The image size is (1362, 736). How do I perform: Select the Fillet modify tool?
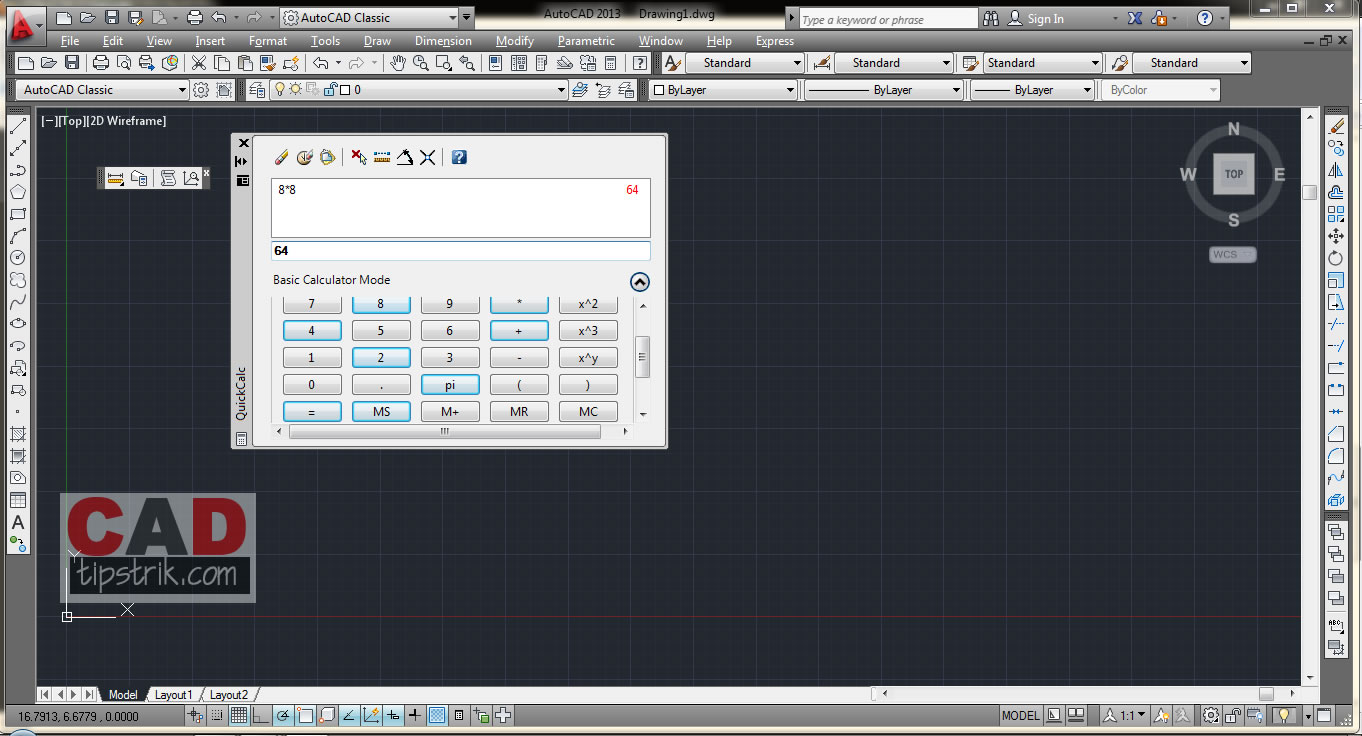pos(1336,456)
